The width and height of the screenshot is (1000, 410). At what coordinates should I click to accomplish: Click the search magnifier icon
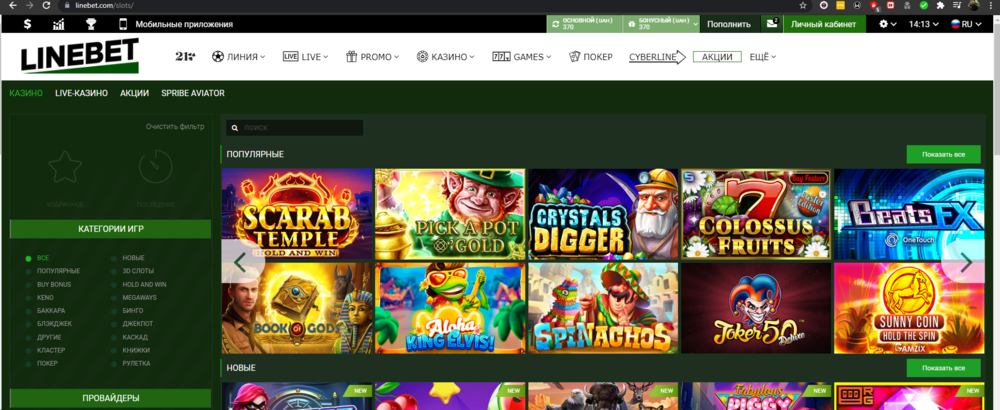tap(236, 128)
